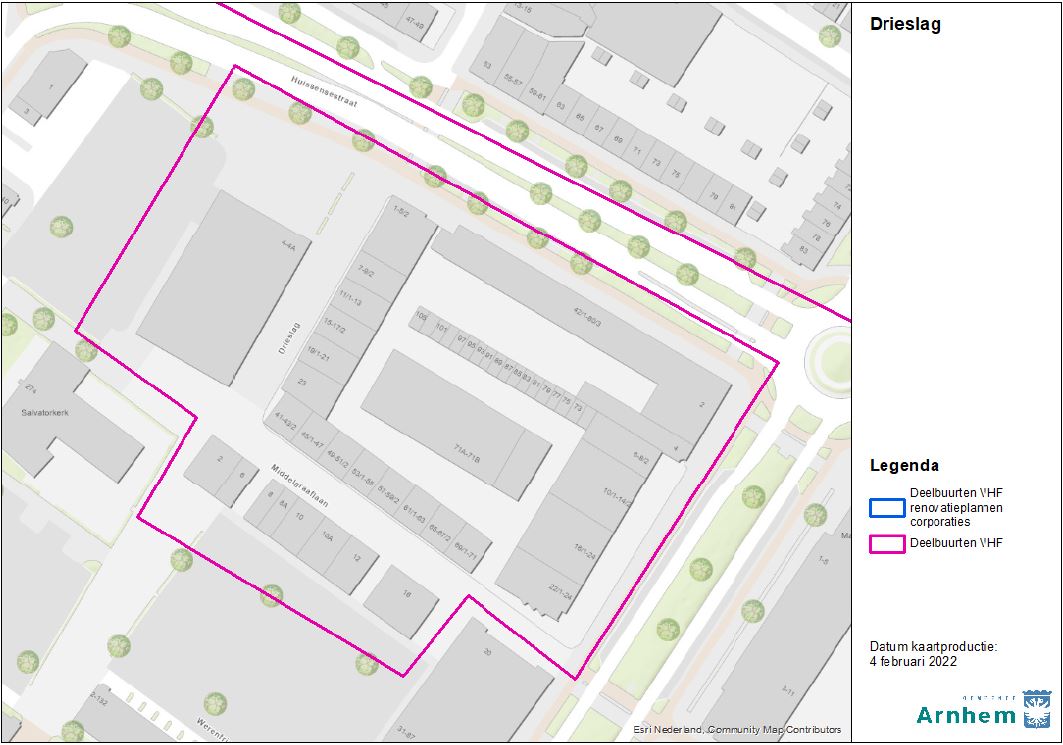
Task: Click the 'Datum kaartproductie' date text
Action: (933, 654)
